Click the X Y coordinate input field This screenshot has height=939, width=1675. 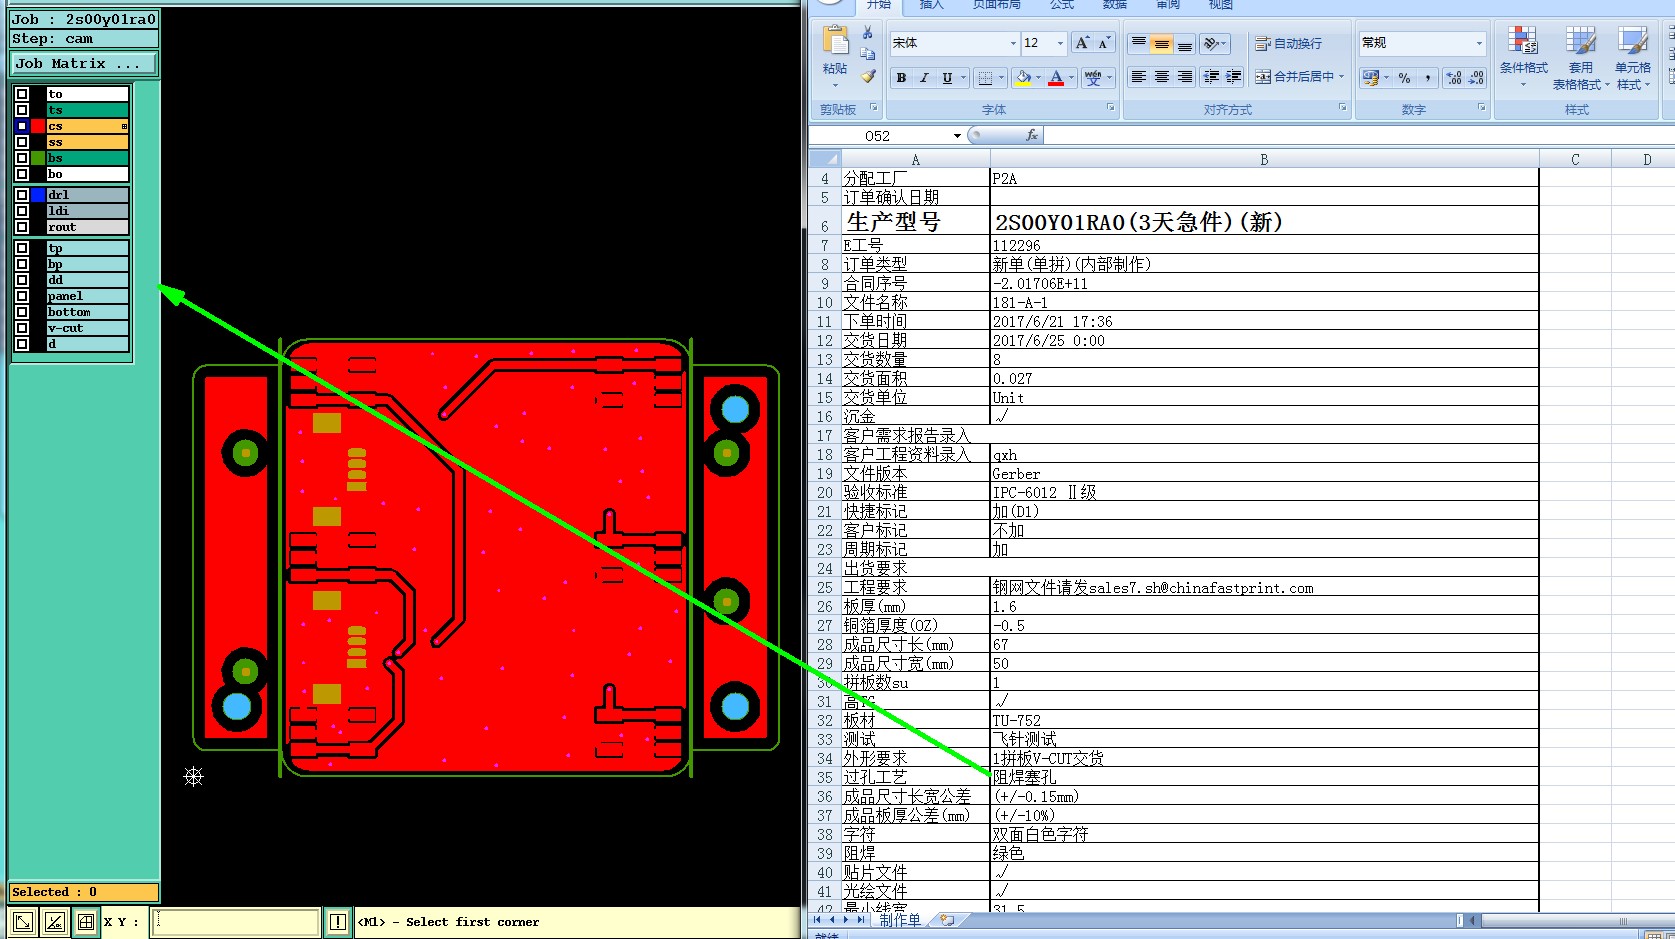click(x=236, y=922)
